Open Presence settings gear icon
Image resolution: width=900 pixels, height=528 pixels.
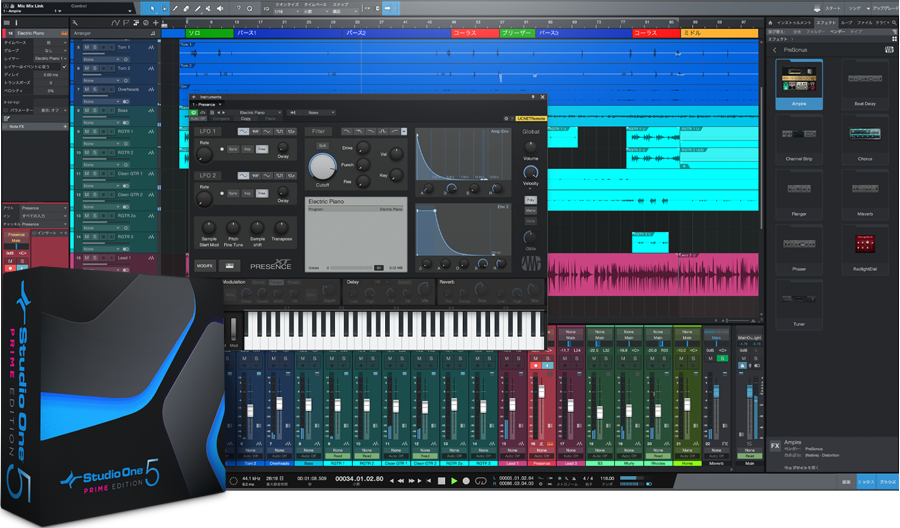point(506,118)
